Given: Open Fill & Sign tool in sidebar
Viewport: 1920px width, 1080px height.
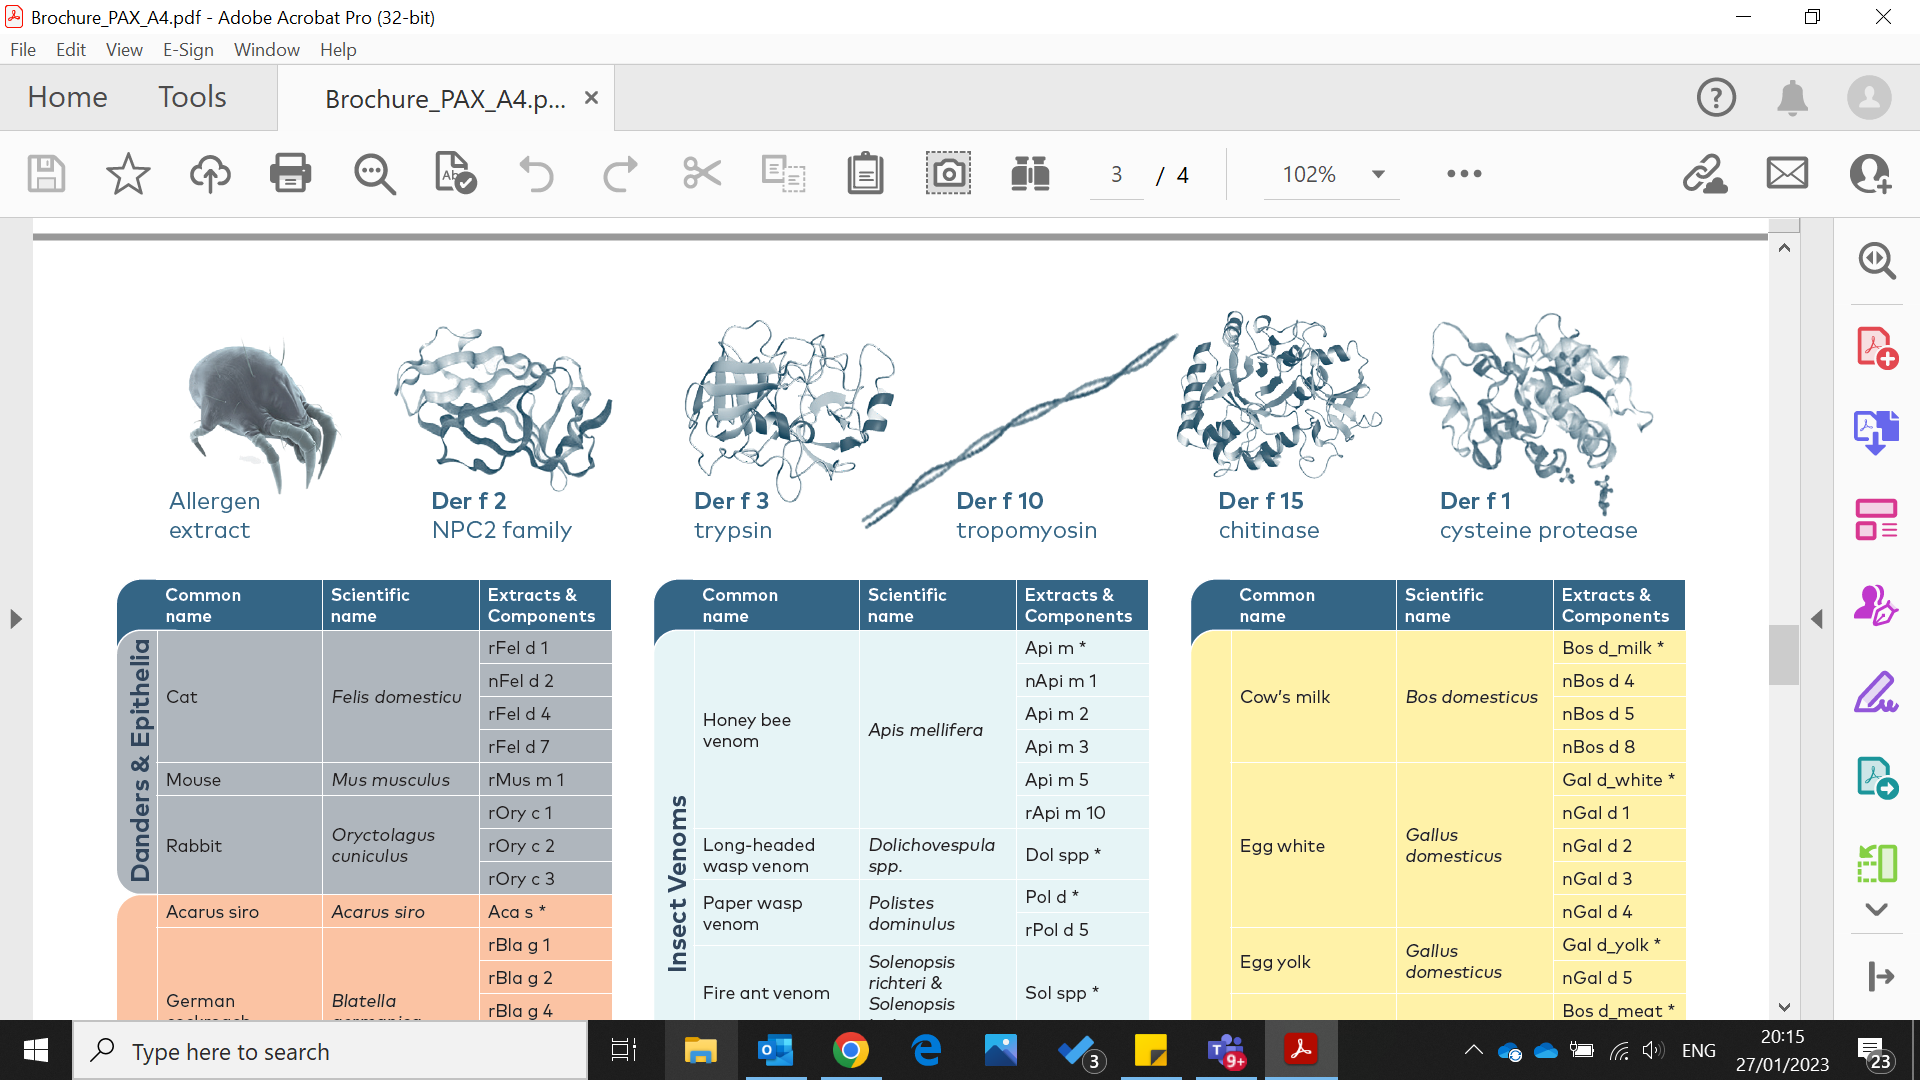Looking at the screenshot, I should pyautogui.click(x=1876, y=692).
